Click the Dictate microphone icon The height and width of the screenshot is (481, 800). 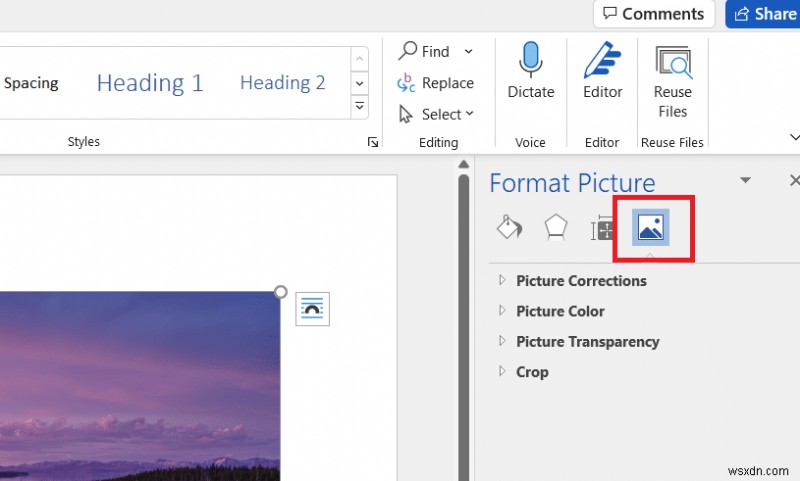coord(530,62)
